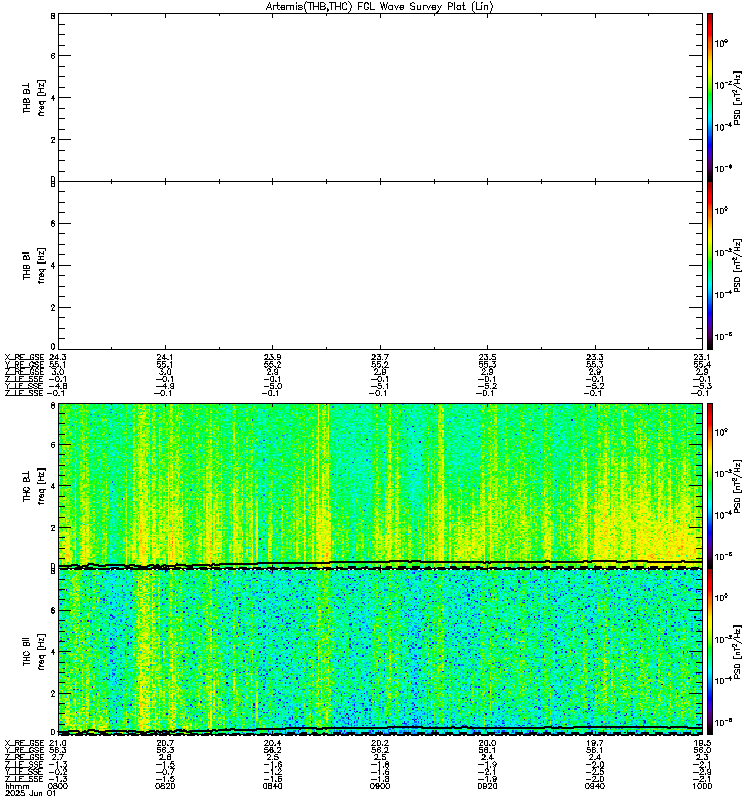
Task: Select the THC B⊥ freq axis label
Action: tap(34, 486)
